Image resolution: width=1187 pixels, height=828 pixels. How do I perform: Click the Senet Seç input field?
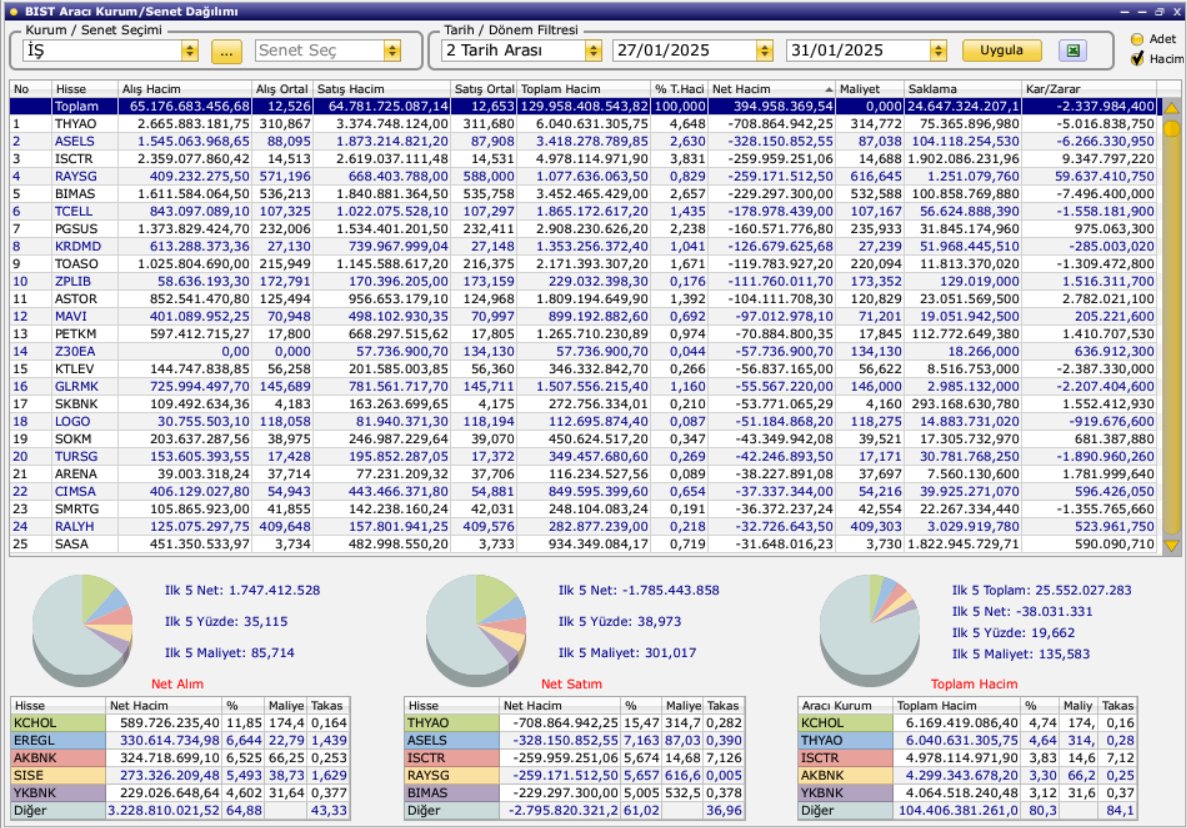tap(319, 51)
